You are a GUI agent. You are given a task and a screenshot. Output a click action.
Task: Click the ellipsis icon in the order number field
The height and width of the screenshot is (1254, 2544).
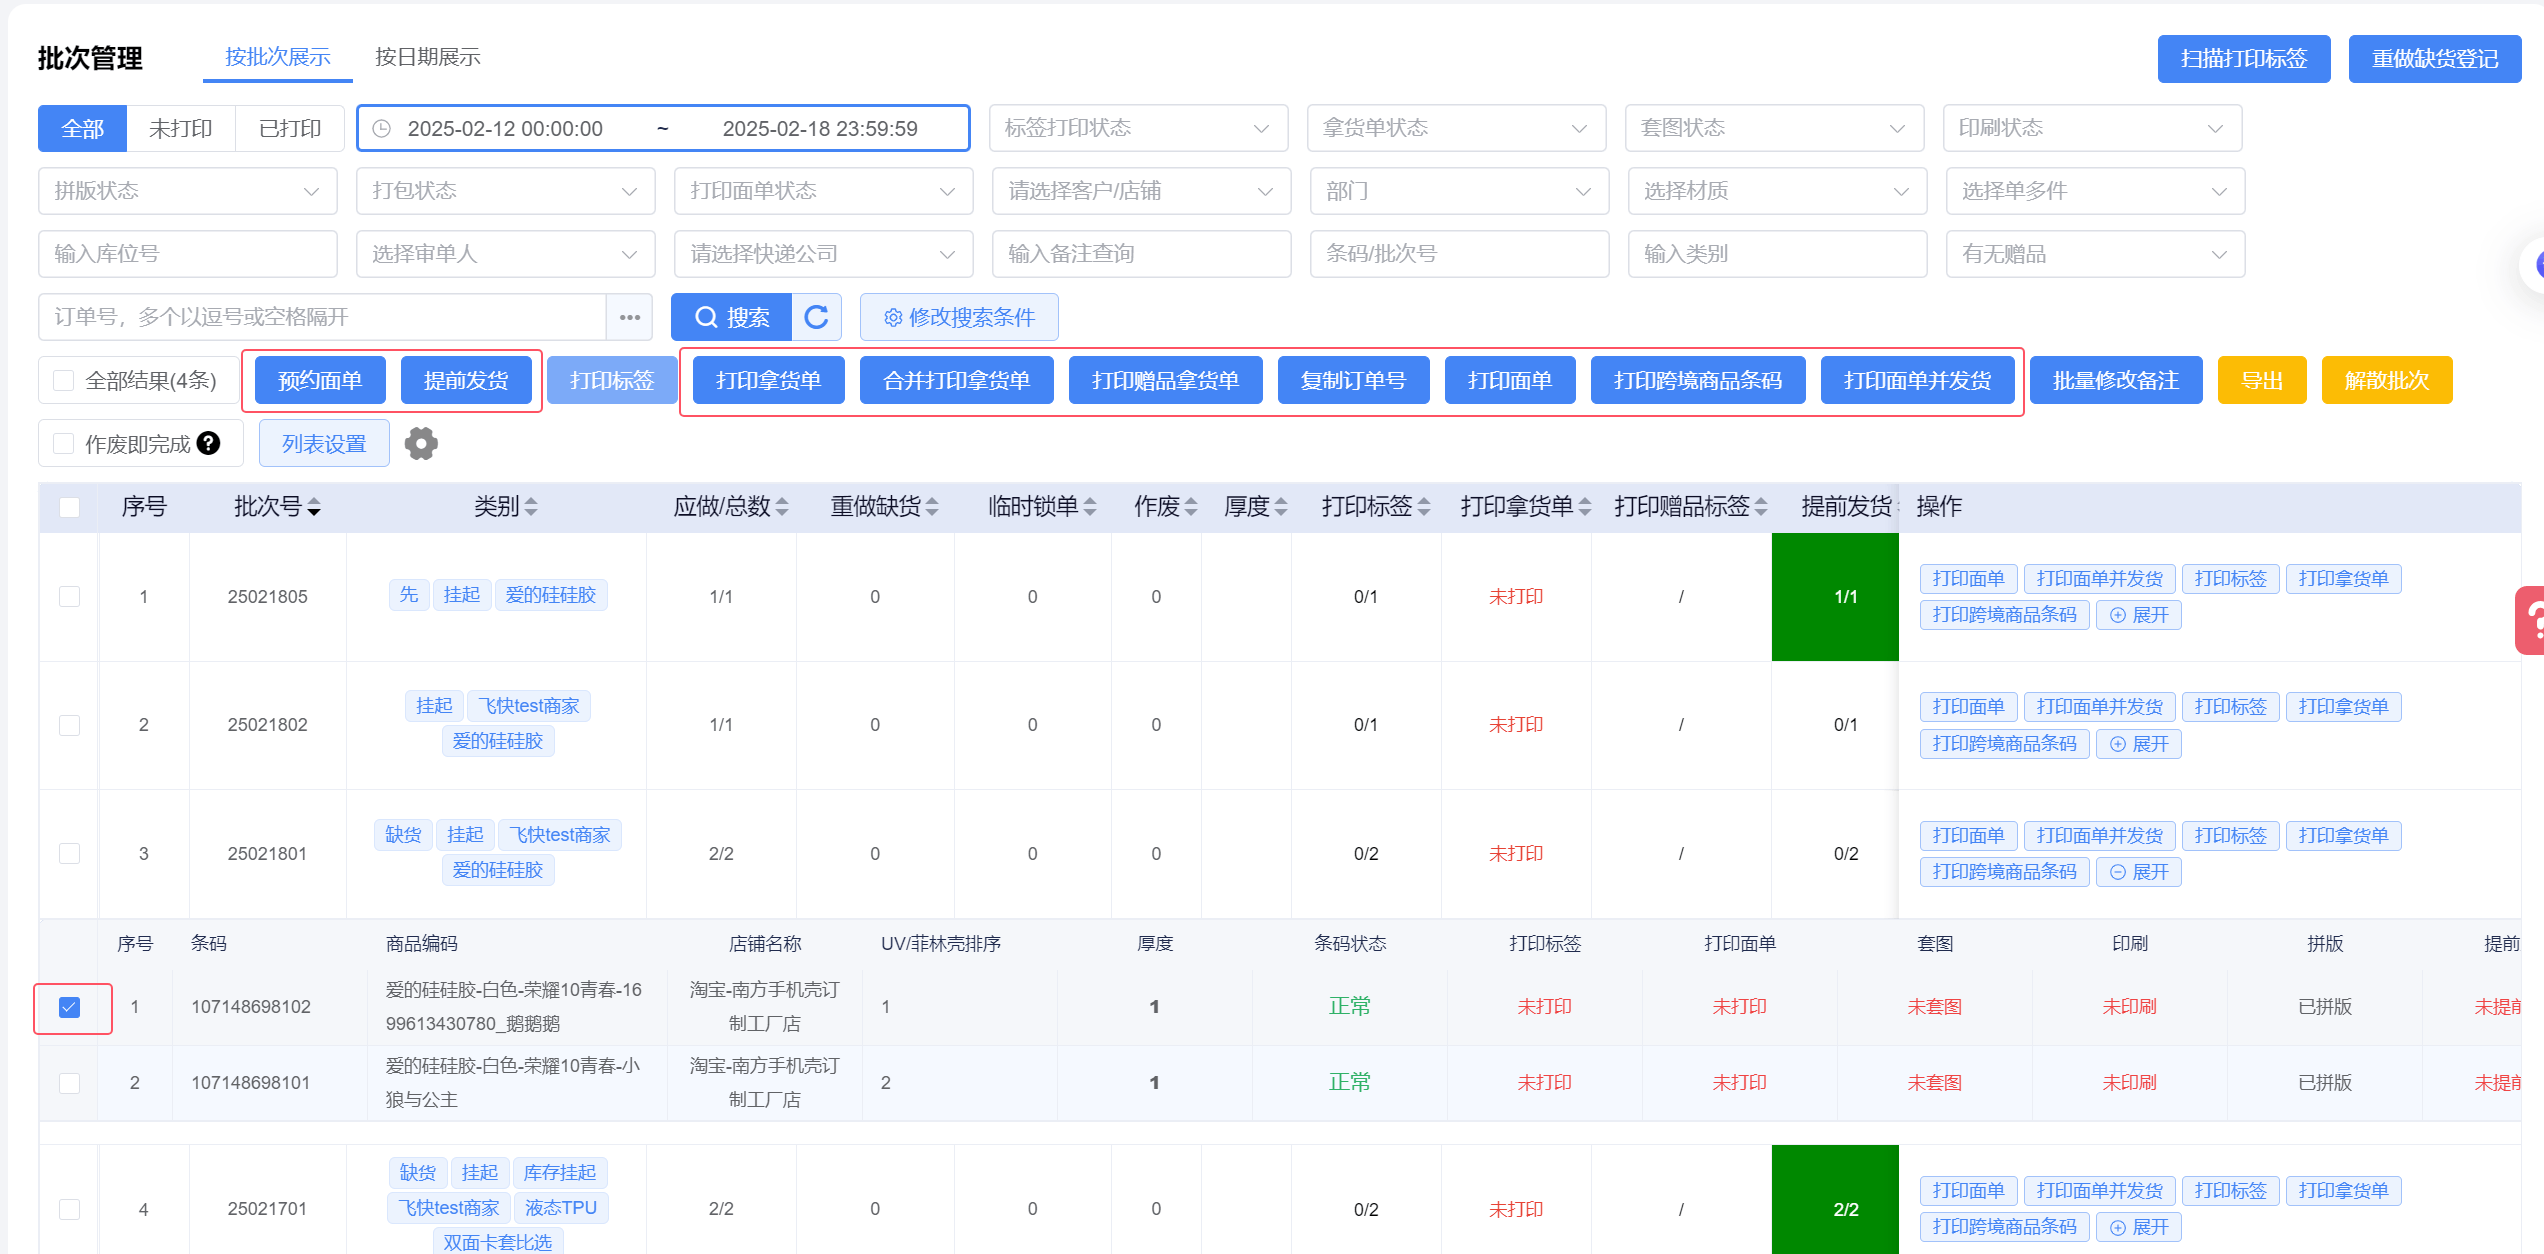629,317
